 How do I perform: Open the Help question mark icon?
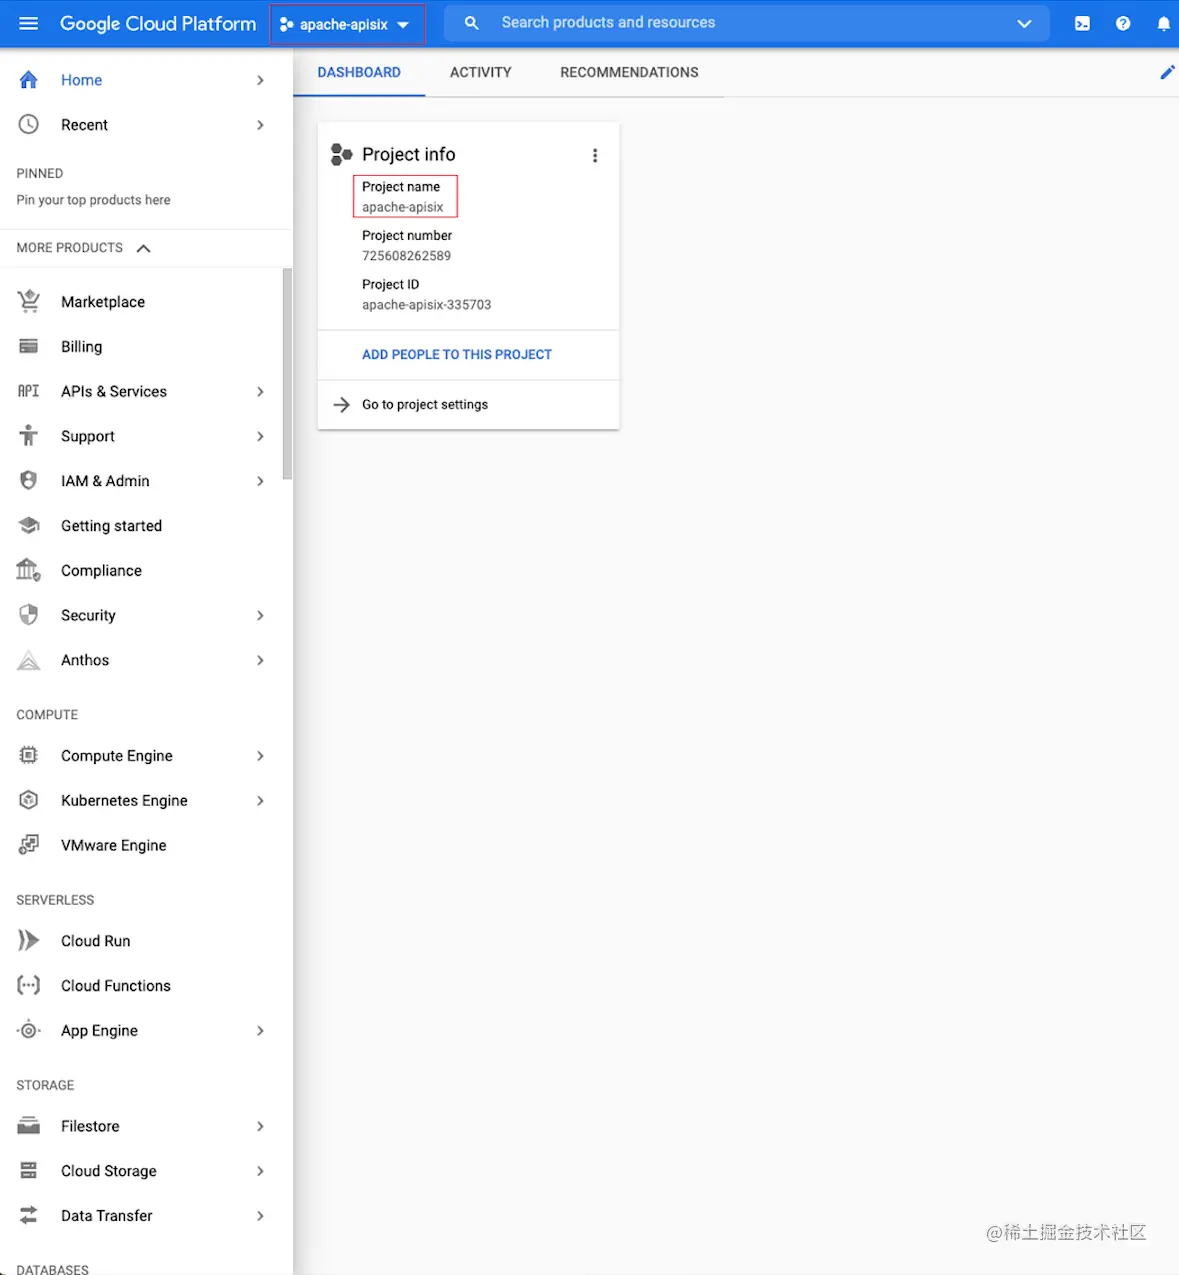(x=1123, y=23)
